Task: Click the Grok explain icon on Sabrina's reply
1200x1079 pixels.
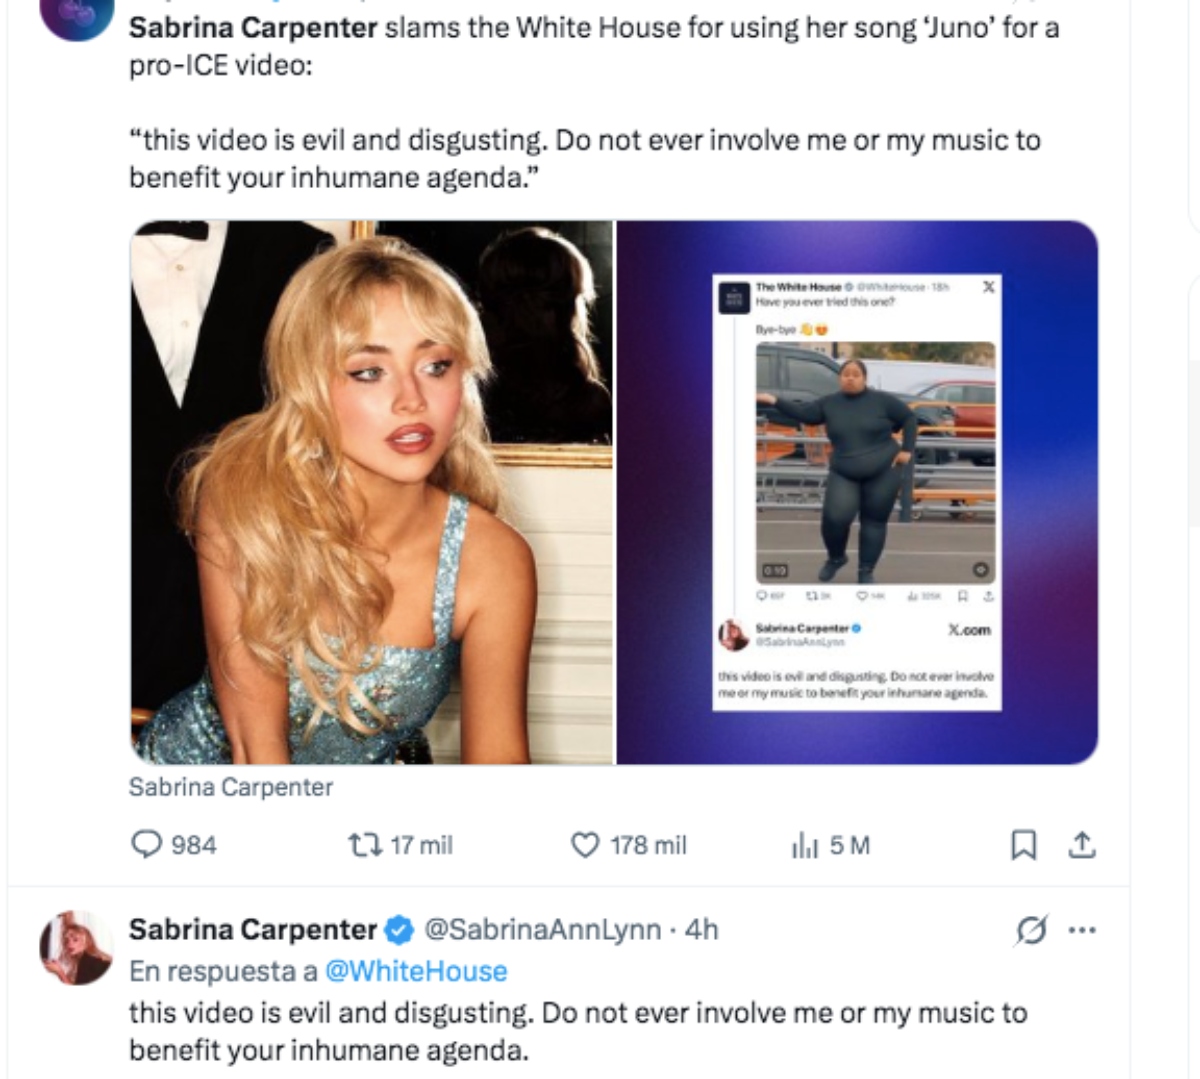Action: coord(1032,928)
